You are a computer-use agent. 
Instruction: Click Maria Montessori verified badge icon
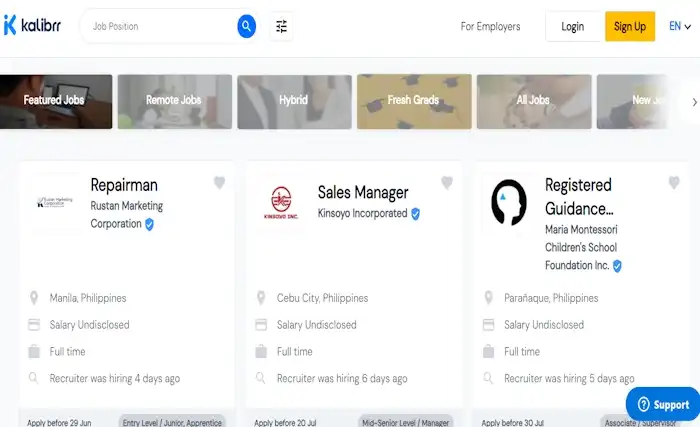(x=617, y=266)
